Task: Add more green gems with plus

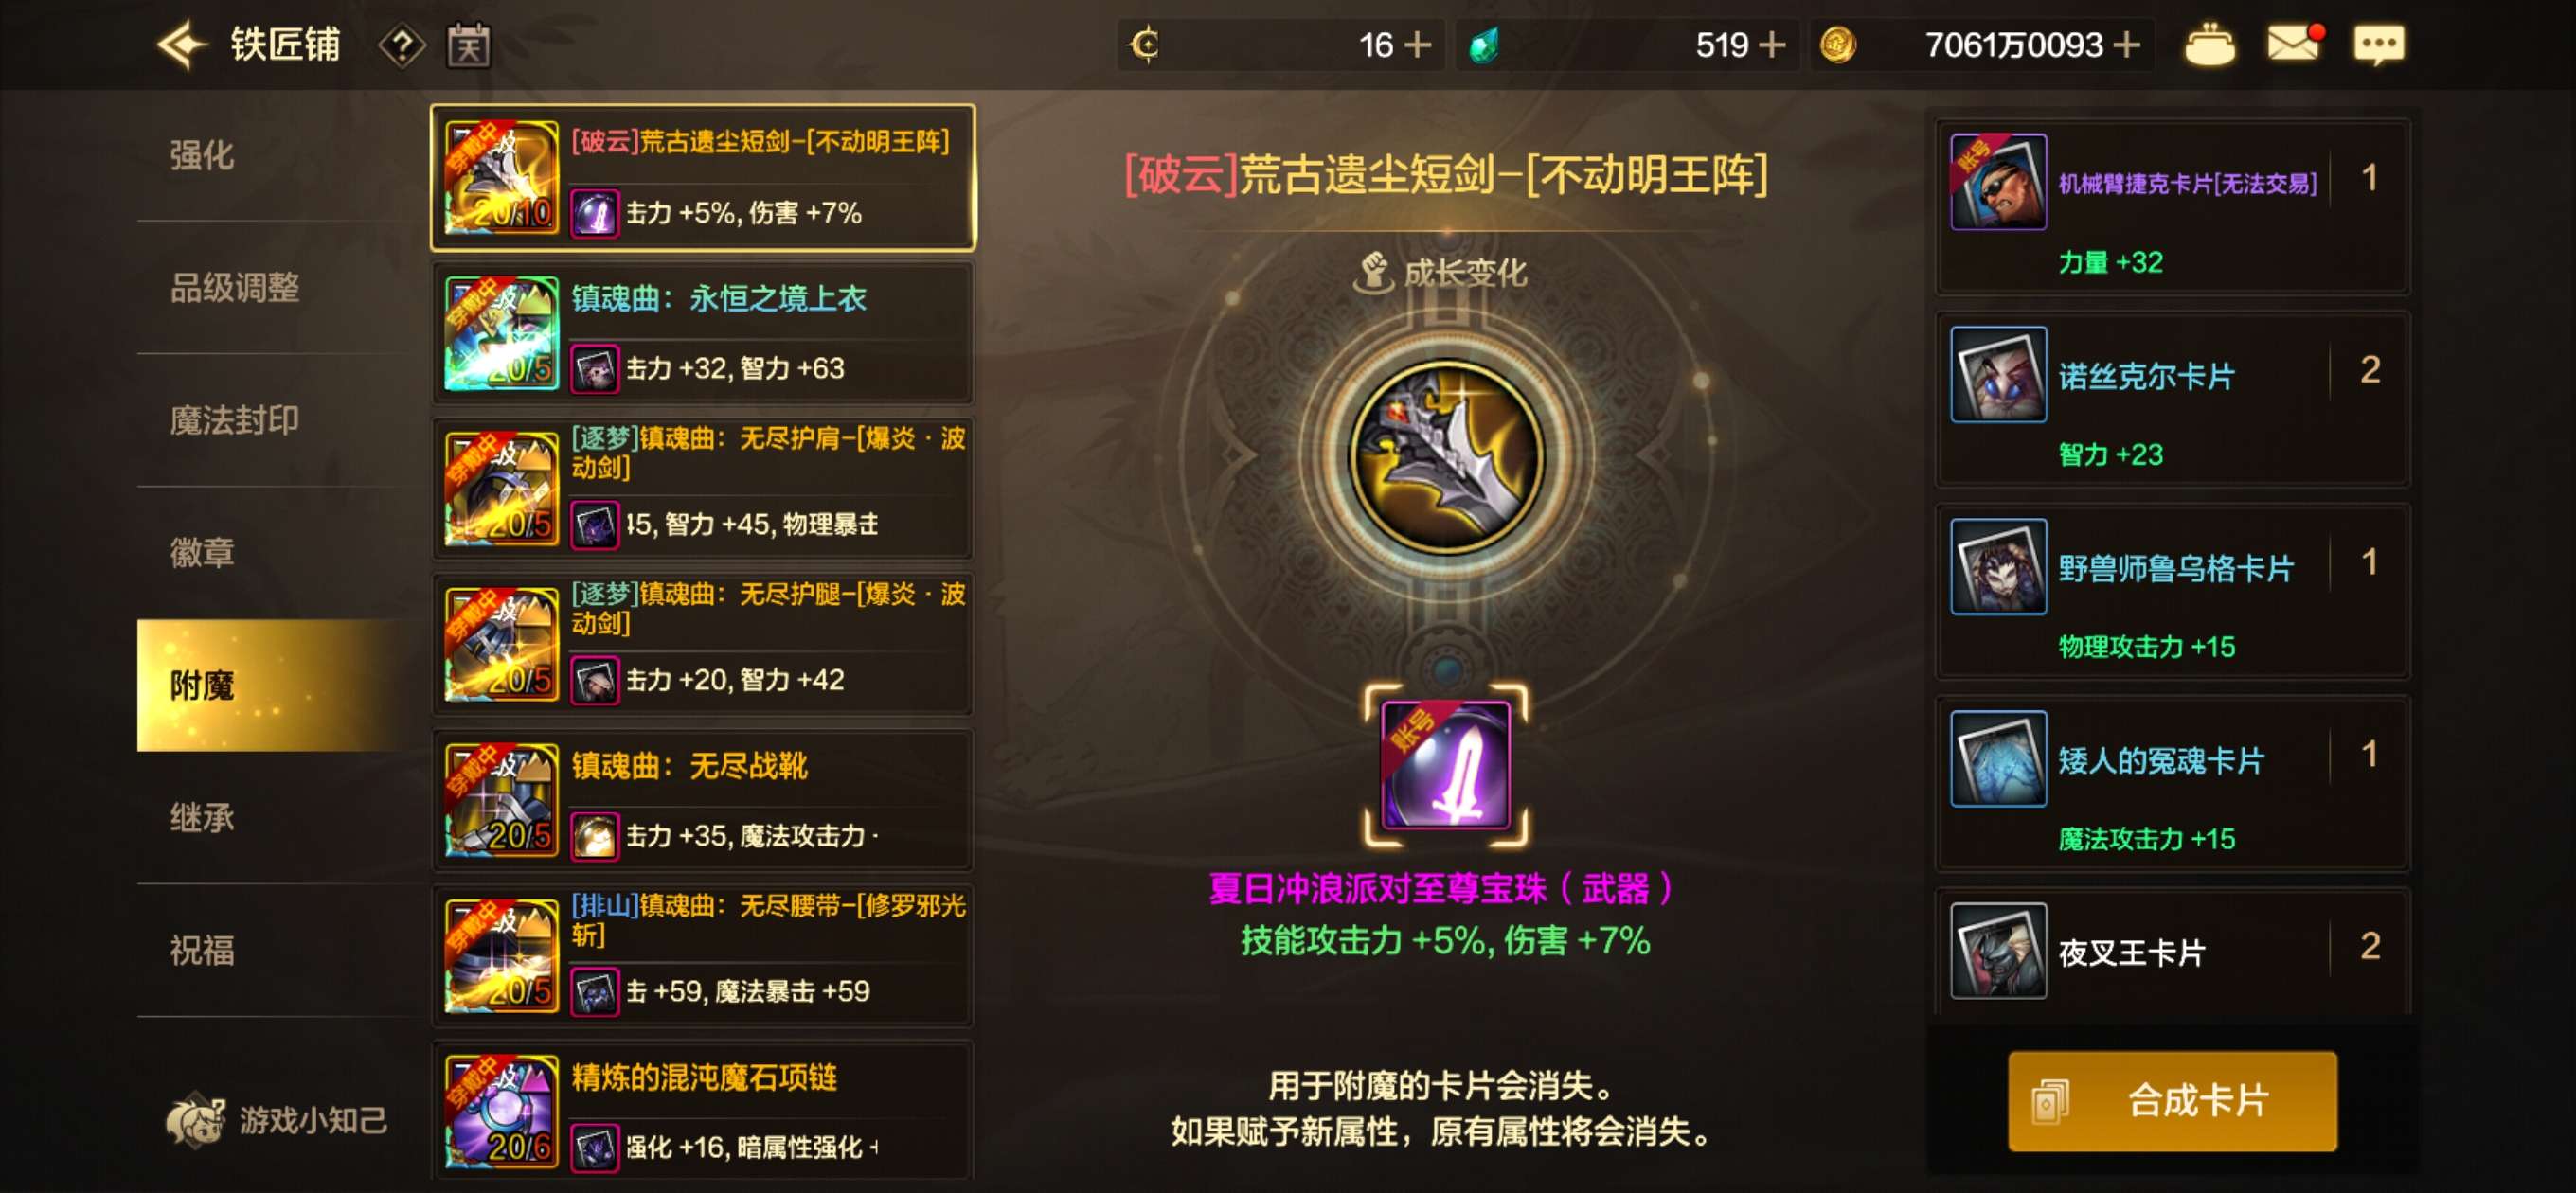Action: click(x=1772, y=45)
